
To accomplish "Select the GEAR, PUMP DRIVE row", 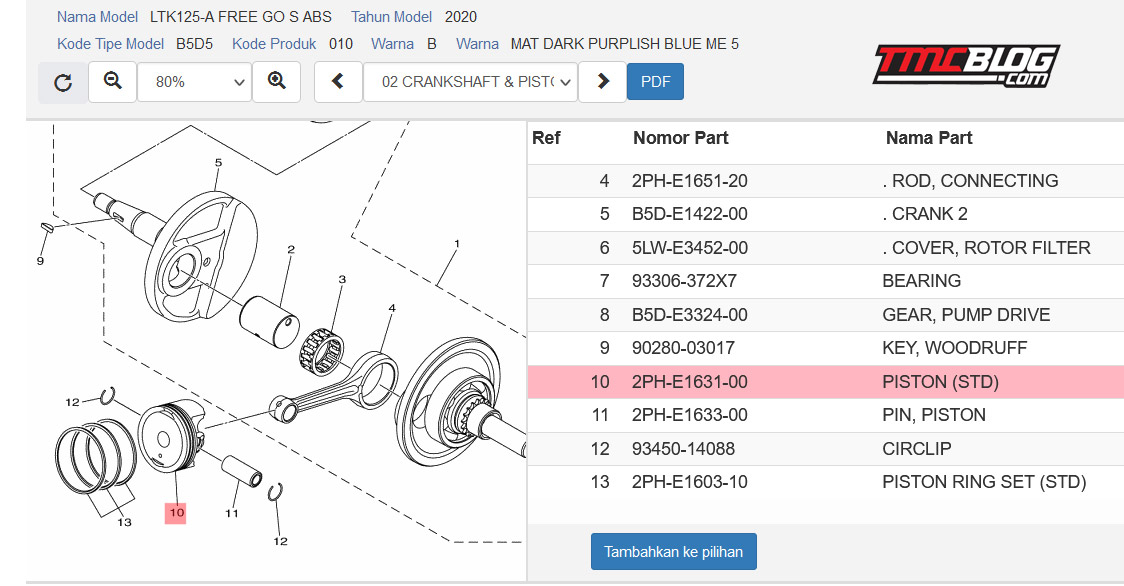I will pos(826,315).
